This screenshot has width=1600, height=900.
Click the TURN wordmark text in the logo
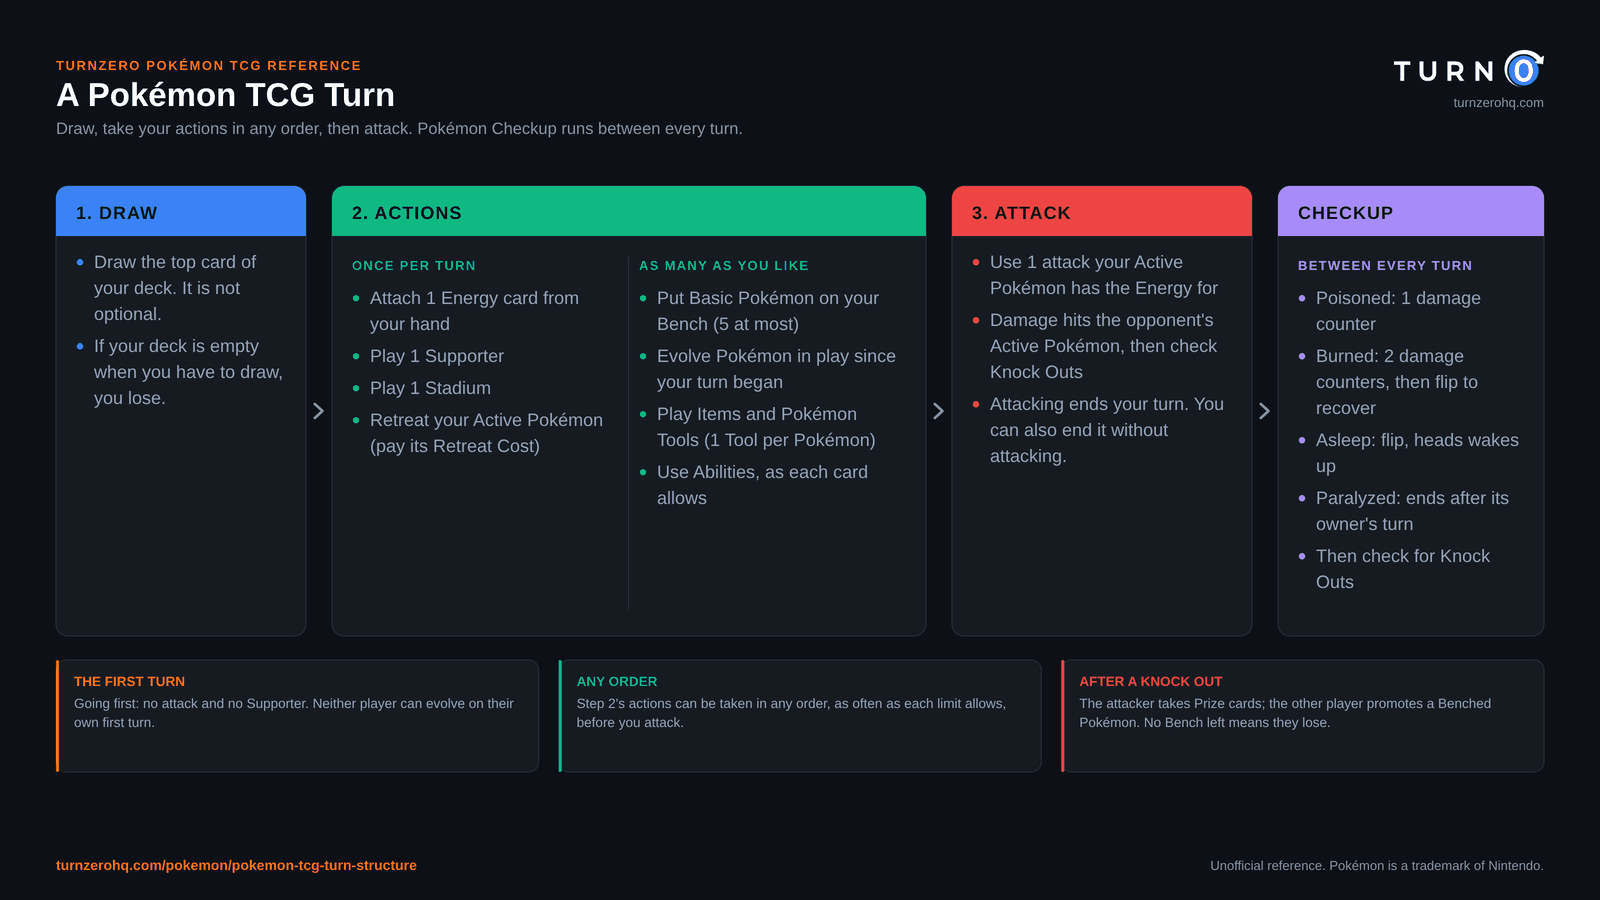coord(1444,72)
